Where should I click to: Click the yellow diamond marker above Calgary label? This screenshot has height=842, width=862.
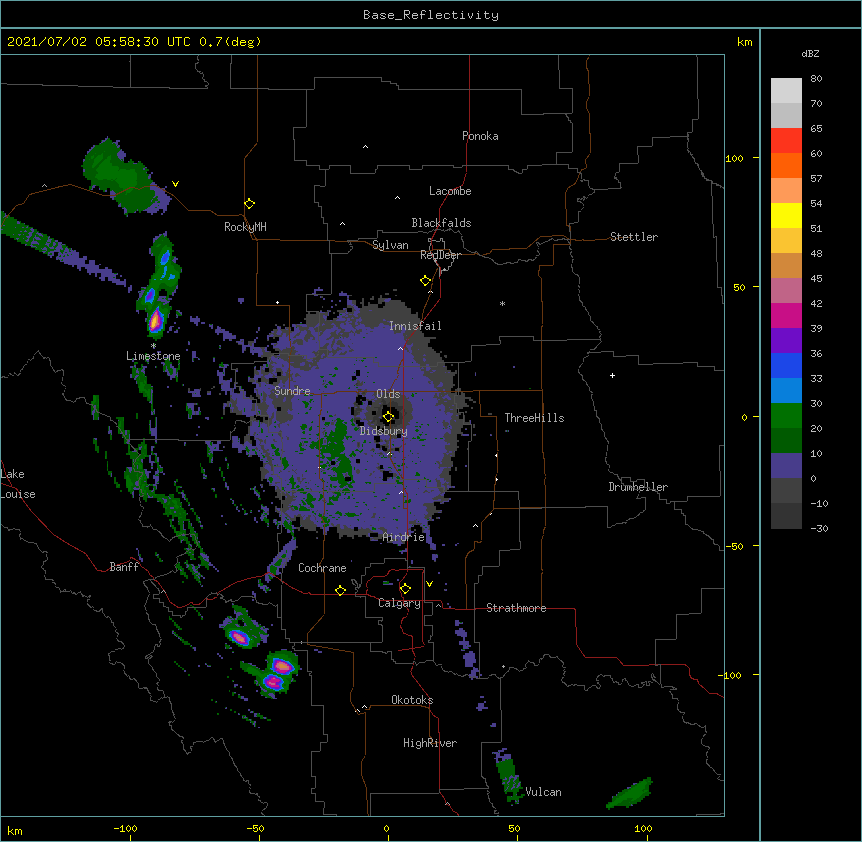pyautogui.click(x=405, y=589)
